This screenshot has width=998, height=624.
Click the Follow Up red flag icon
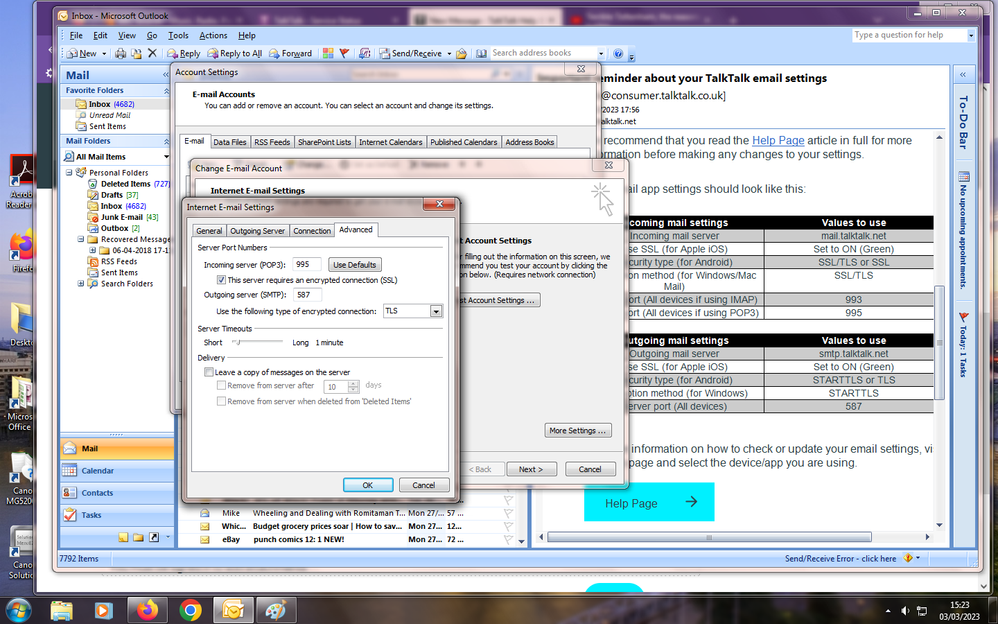pos(344,53)
